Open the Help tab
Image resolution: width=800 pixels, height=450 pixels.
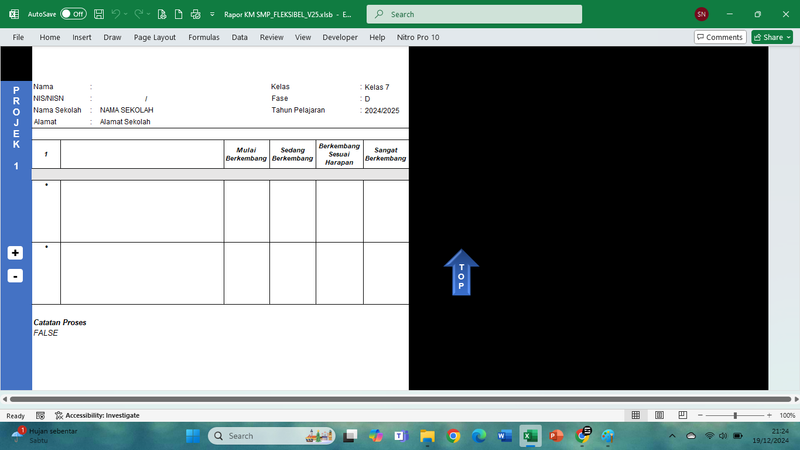(377, 37)
